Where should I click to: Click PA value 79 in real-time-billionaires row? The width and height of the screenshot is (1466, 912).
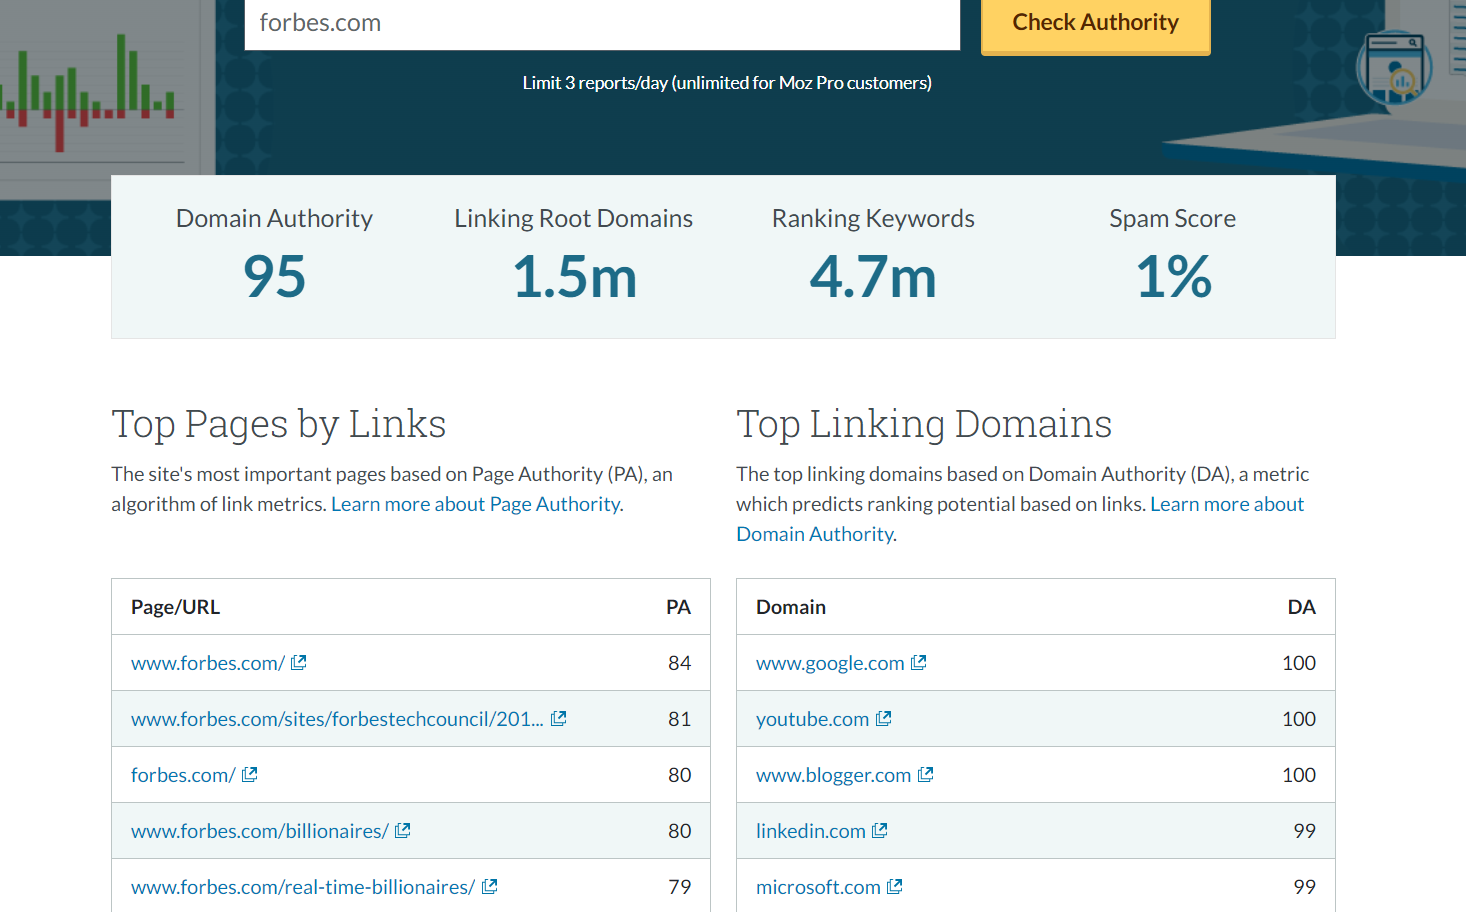(679, 887)
